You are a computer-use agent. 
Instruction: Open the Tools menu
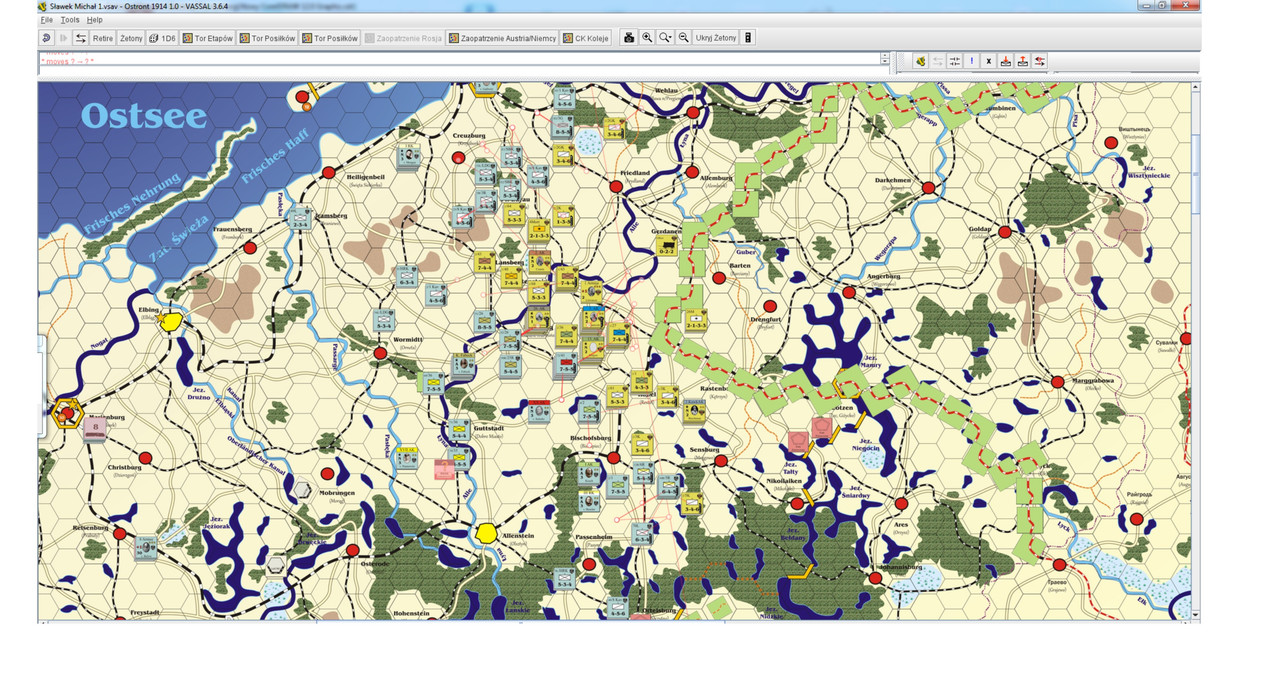(69, 20)
